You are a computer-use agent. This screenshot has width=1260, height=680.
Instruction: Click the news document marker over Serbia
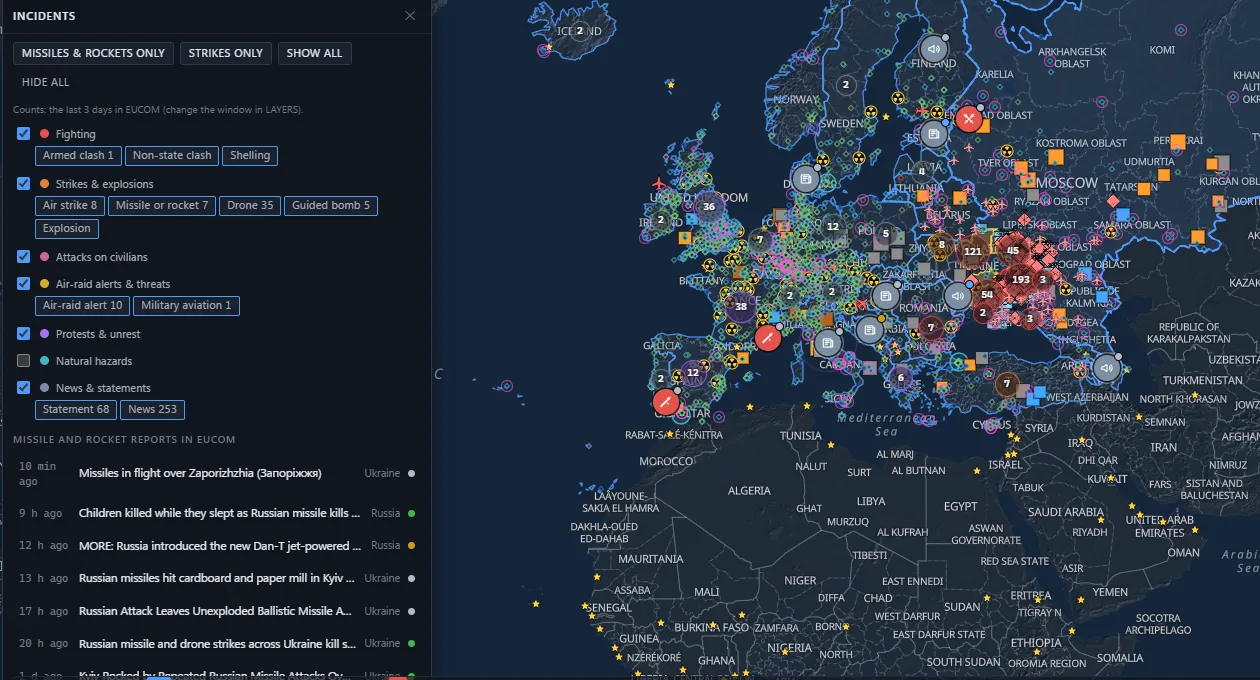tap(870, 329)
